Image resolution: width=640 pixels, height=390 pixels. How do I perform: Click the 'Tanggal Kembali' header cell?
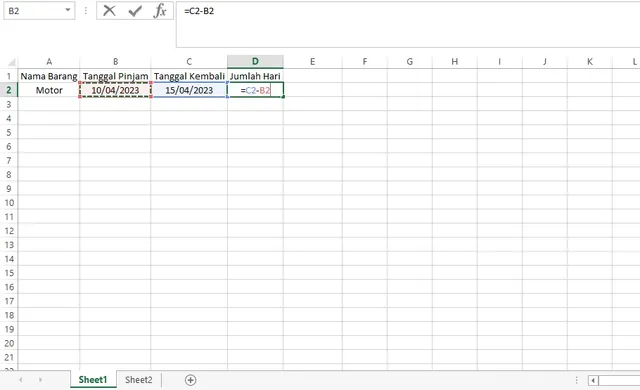tap(189, 76)
